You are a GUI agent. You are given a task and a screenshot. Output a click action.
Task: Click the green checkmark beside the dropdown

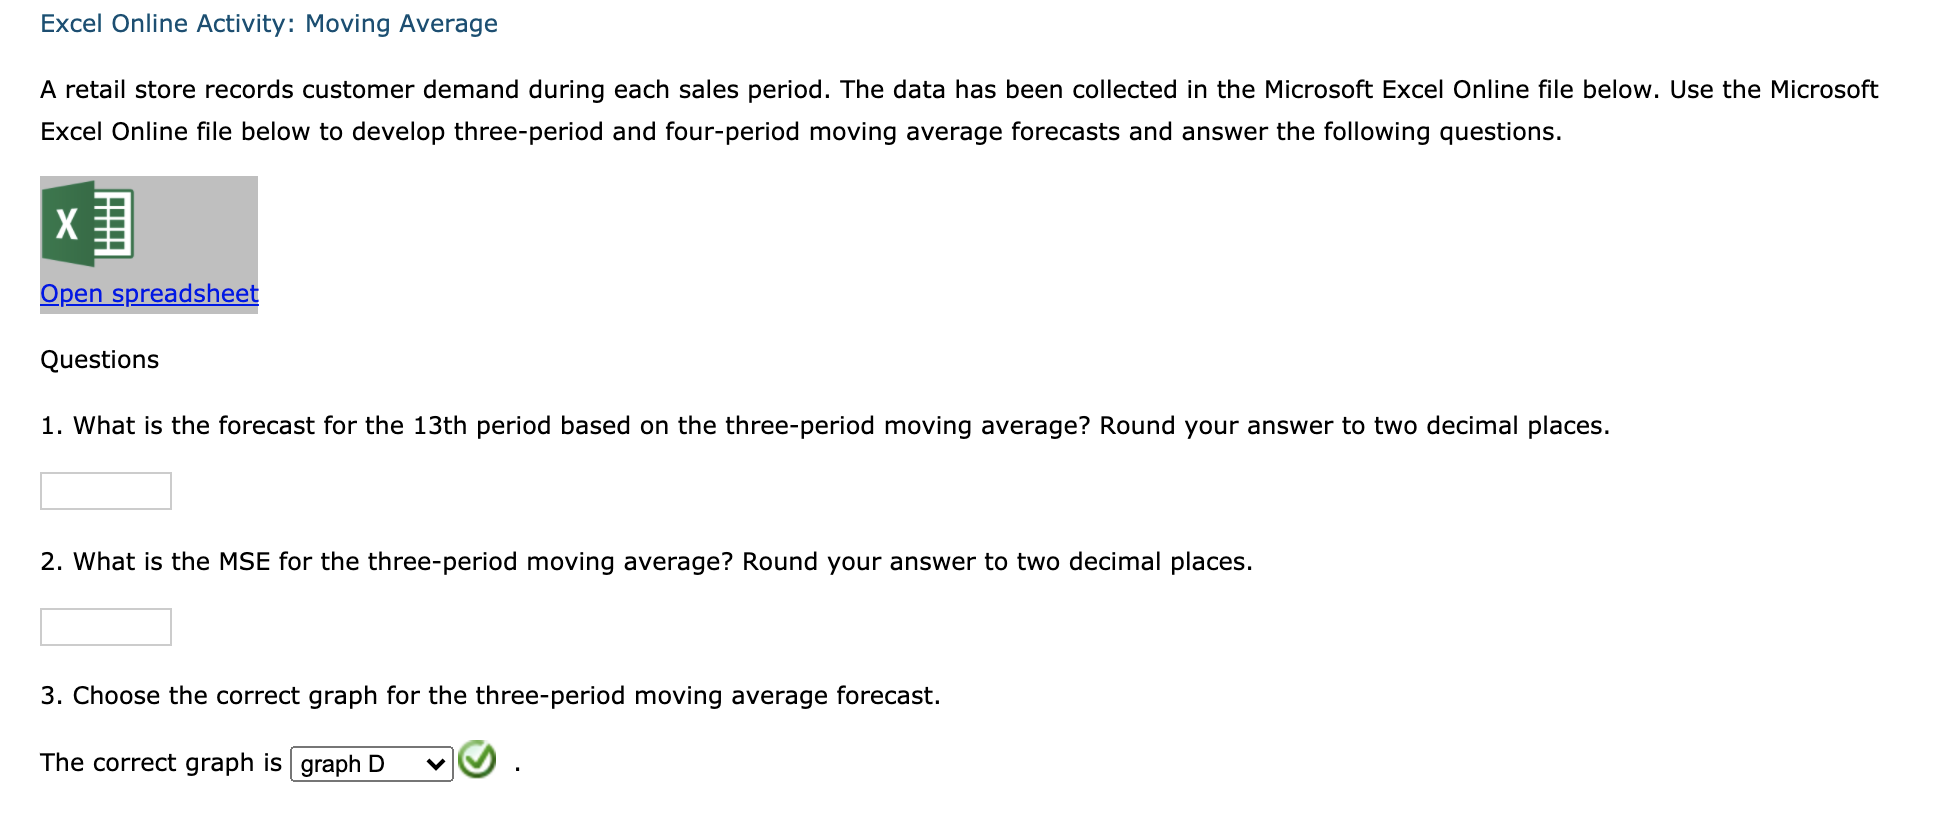478,761
